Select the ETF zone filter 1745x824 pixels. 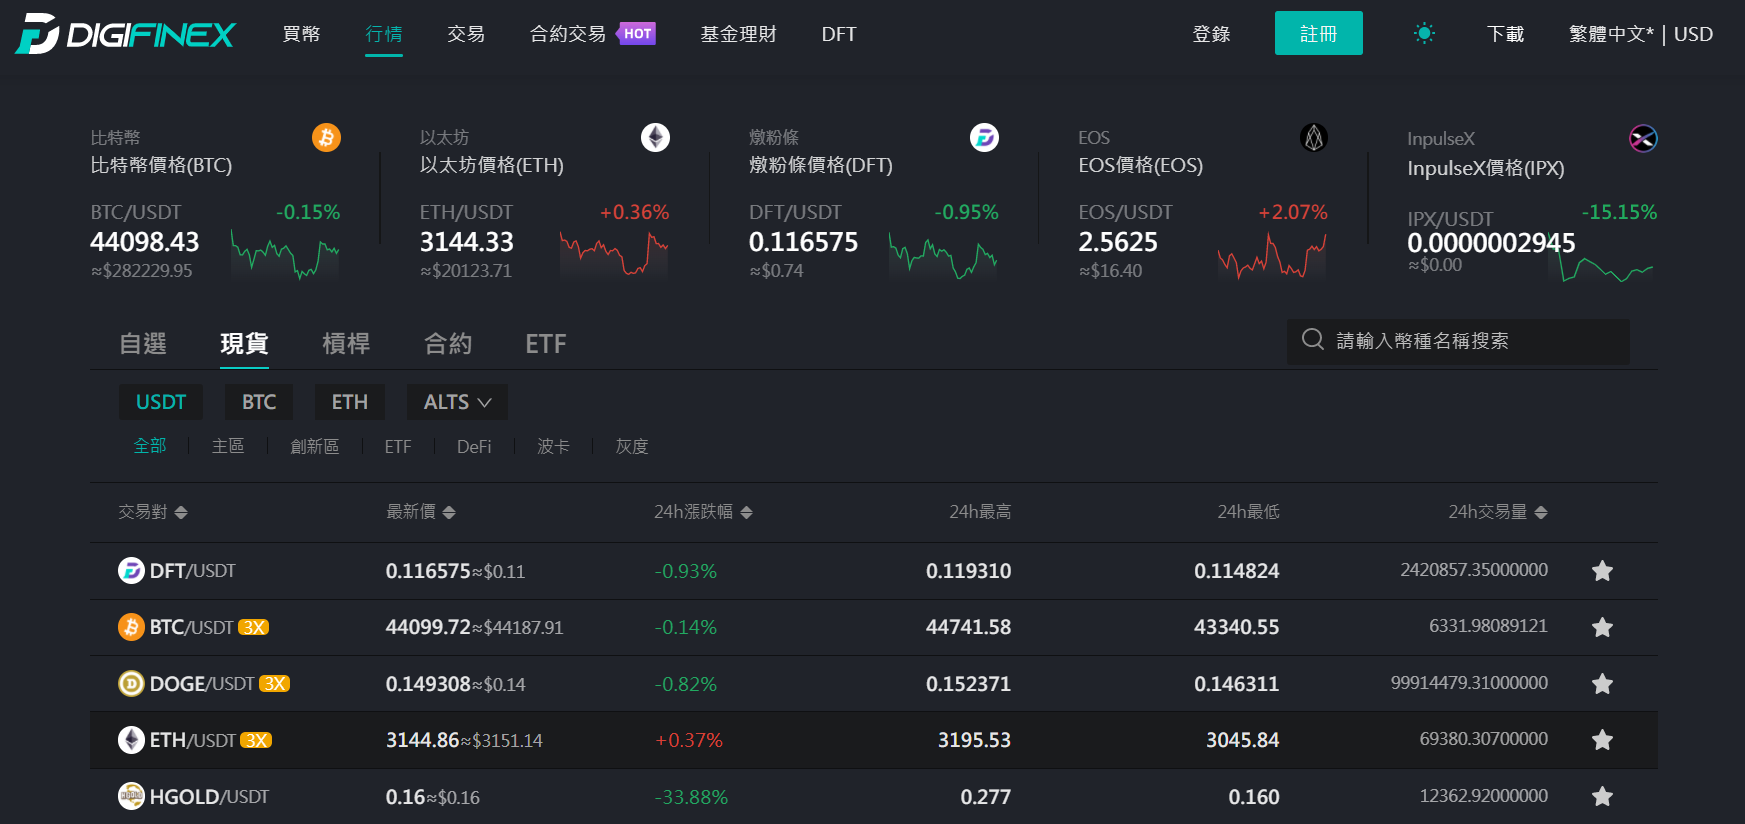(x=398, y=446)
